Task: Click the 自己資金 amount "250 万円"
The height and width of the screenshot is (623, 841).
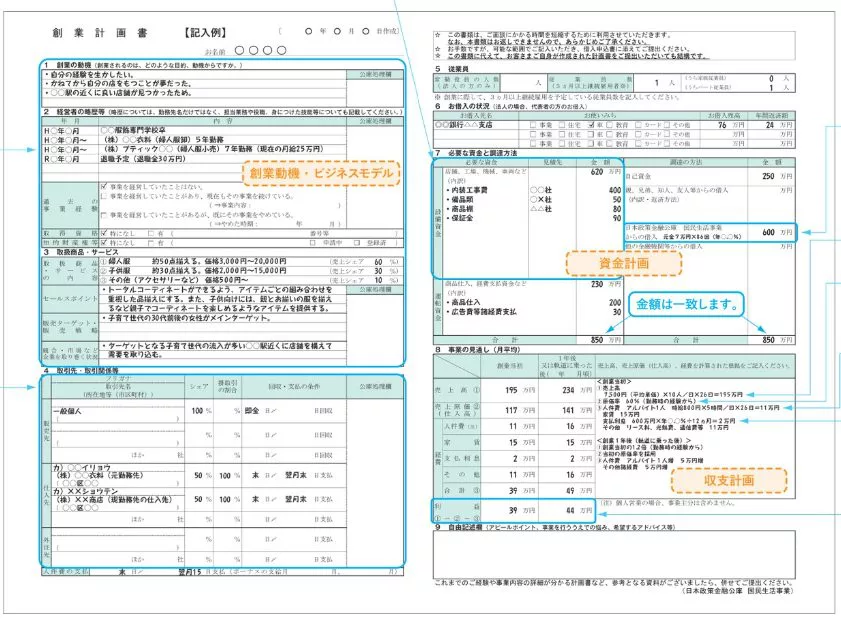Action: 777,176
